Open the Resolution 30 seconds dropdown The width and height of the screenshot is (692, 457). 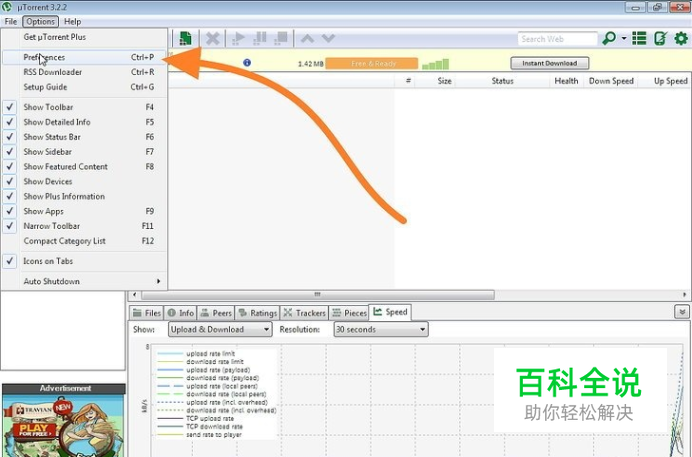(381, 330)
